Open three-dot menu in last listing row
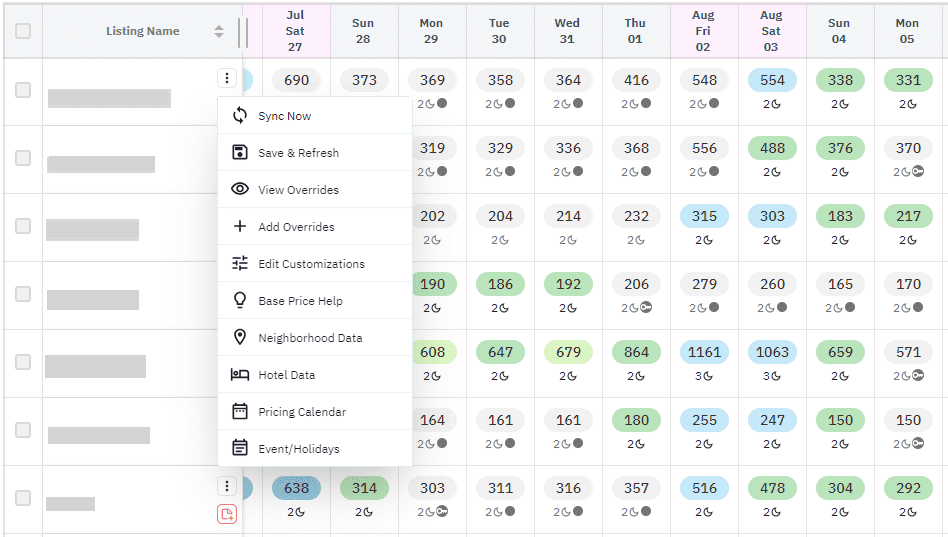 (x=227, y=486)
